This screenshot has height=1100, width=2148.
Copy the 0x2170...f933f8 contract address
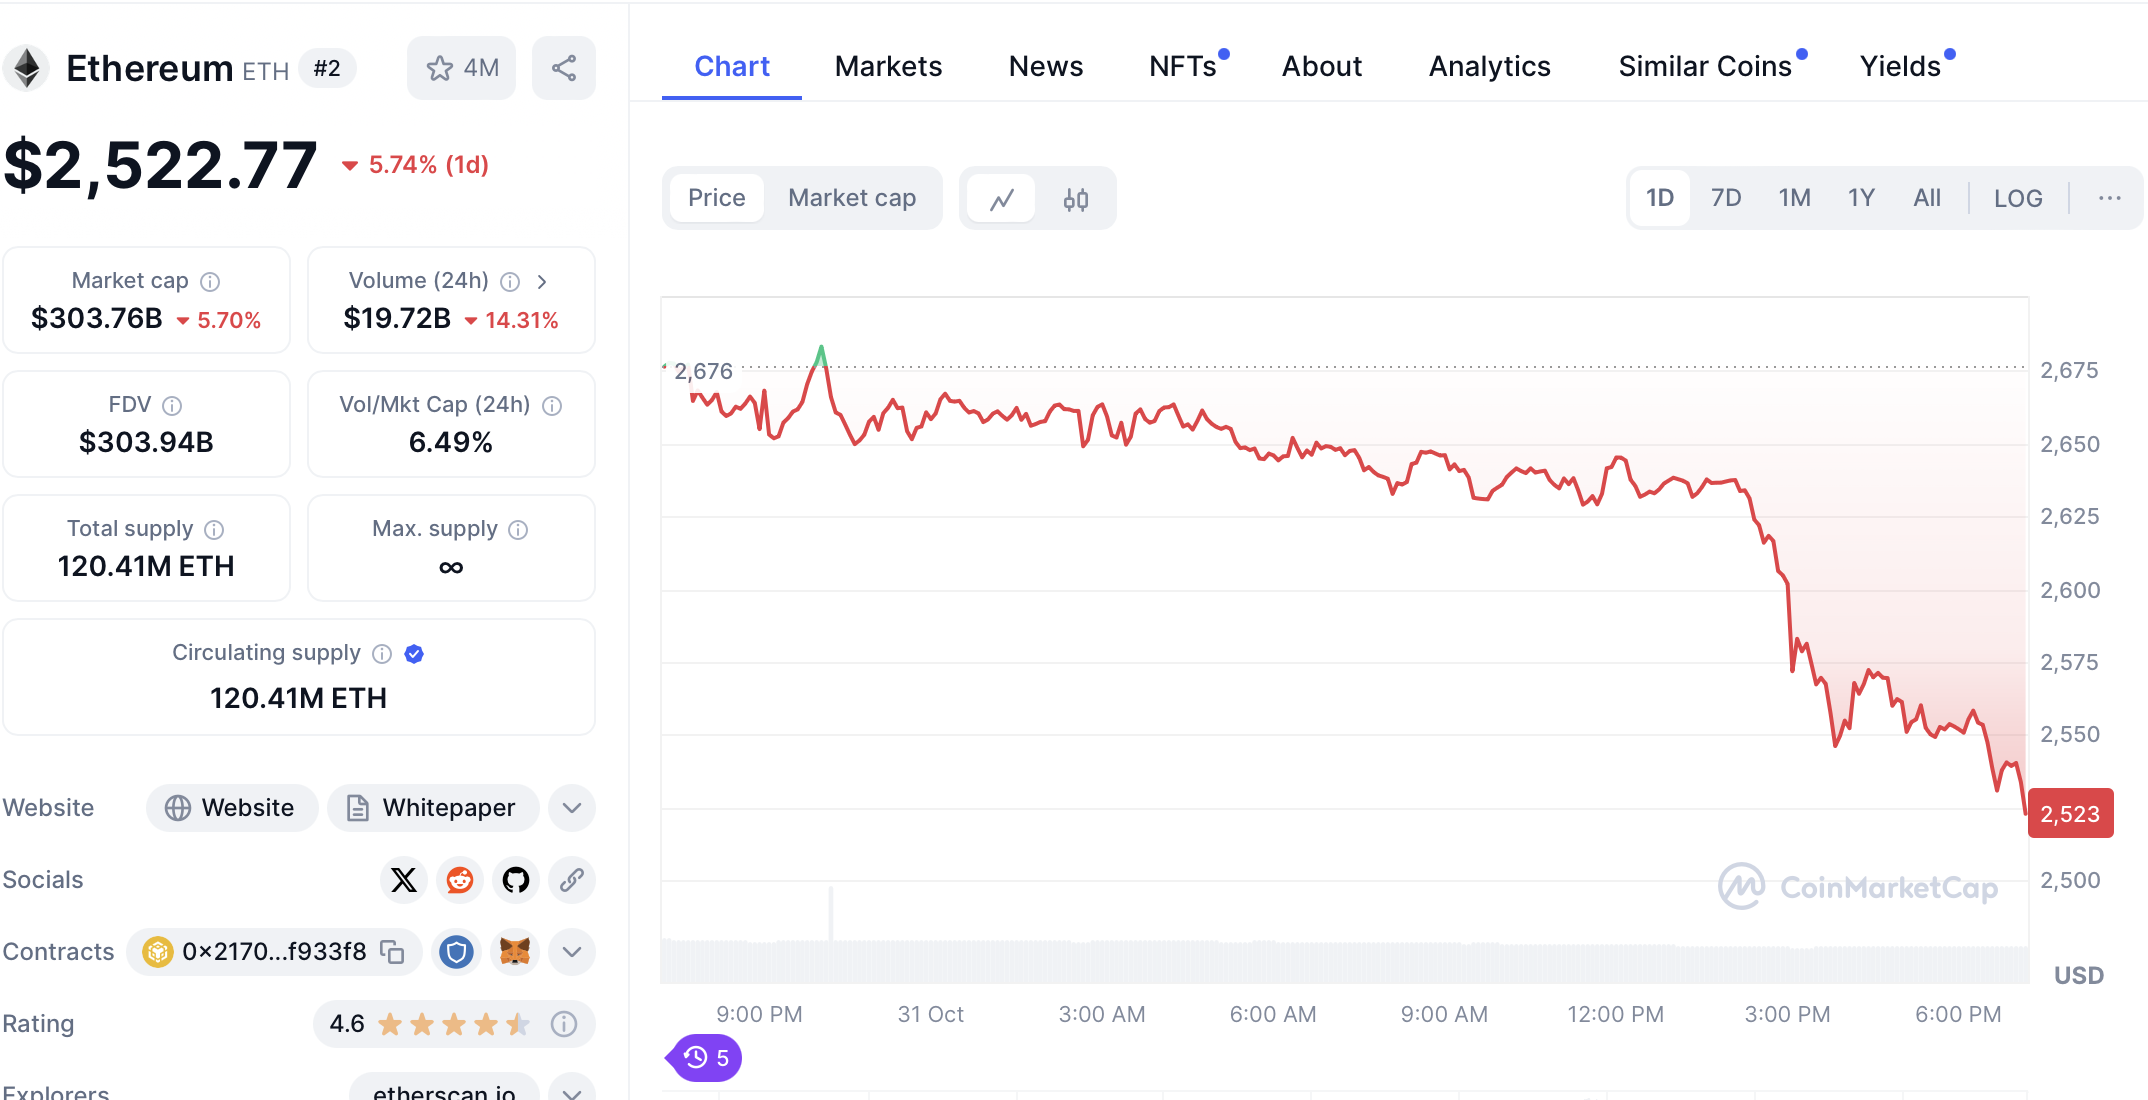[393, 952]
